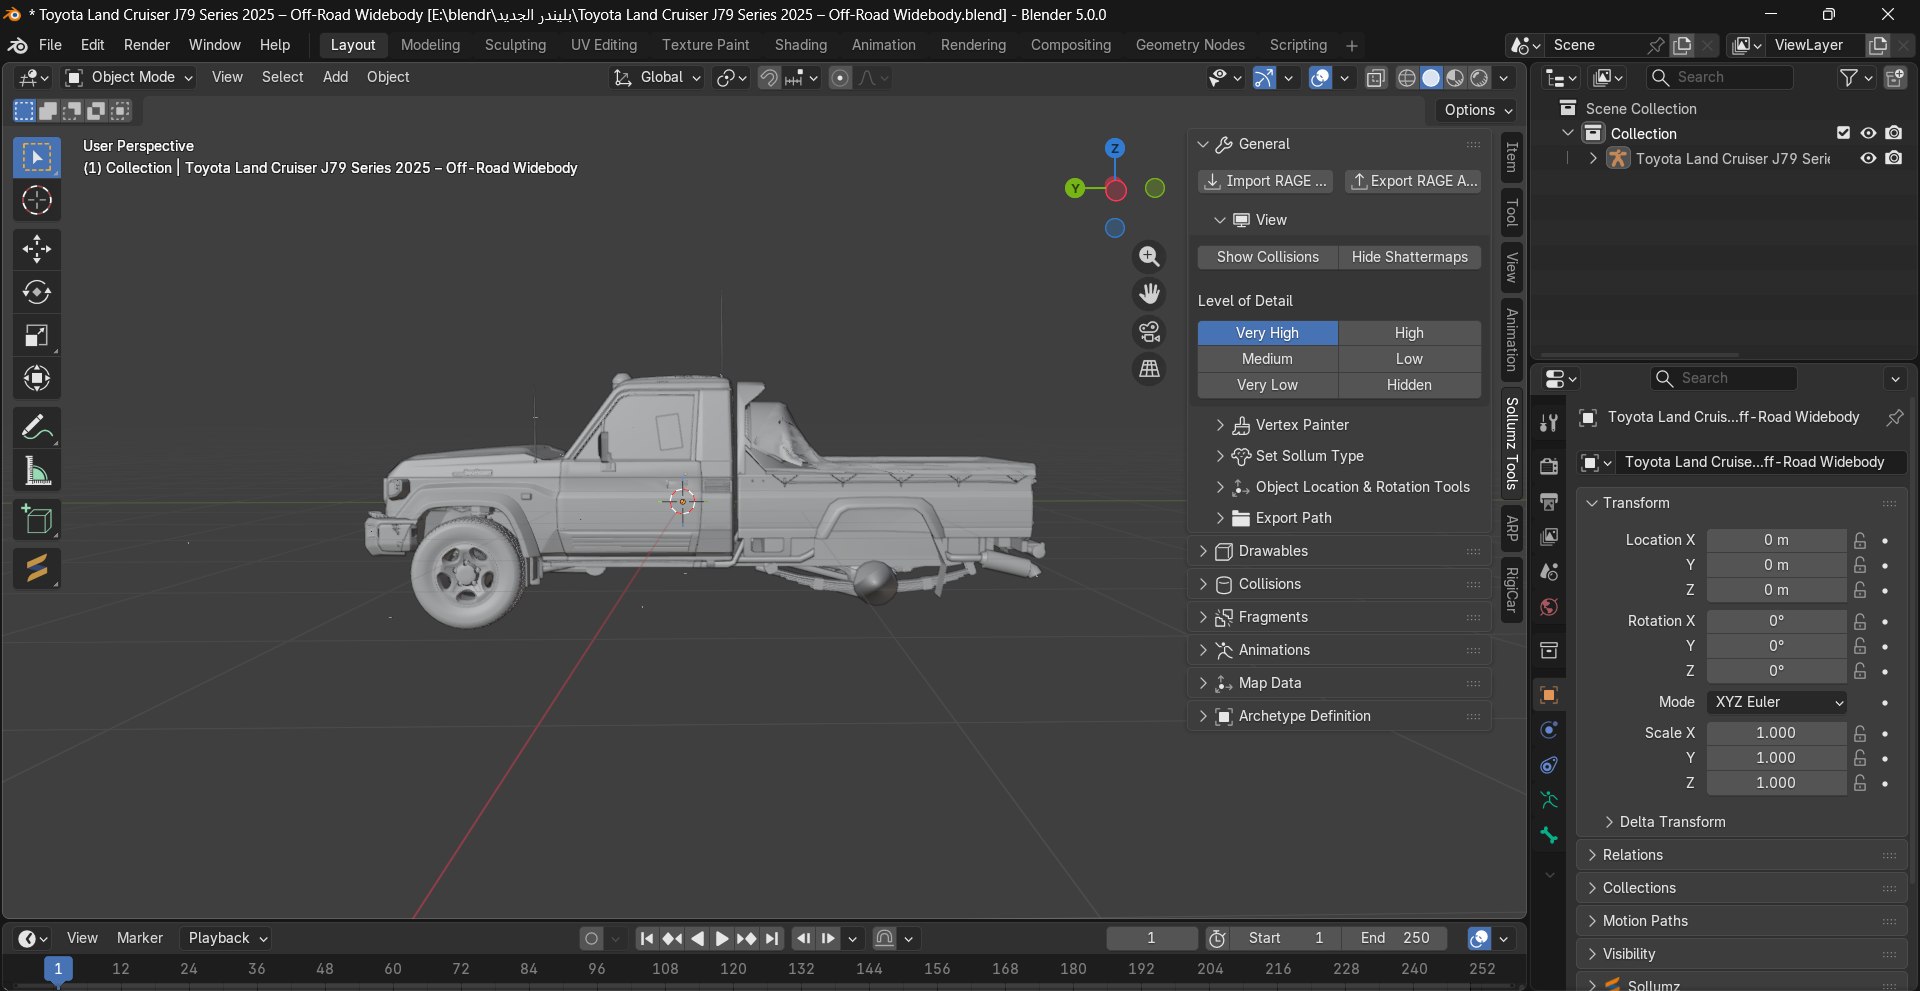The height and width of the screenshot is (991, 1920).
Task: Click the Scale Z value field
Action: point(1776,783)
